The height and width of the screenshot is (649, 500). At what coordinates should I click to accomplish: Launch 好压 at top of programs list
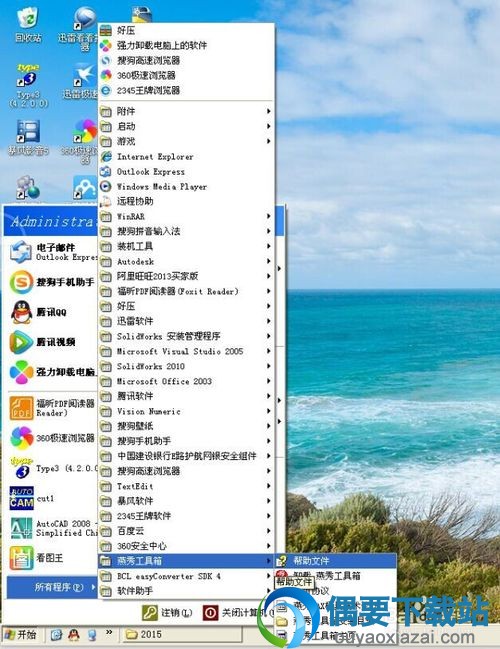(x=186, y=30)
